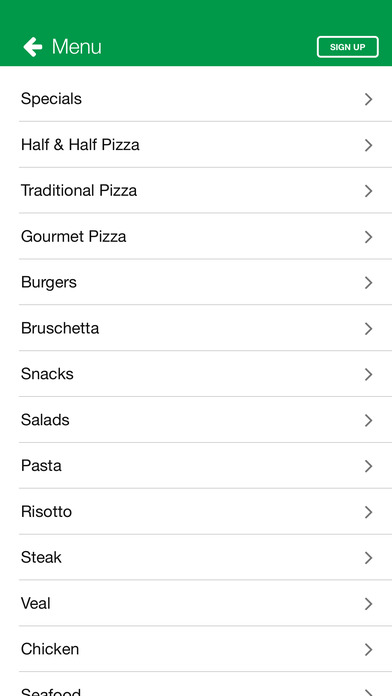Image resolution: width=392 pixels, height=696 pixels.
Task: Click the chevron next to Snacks
Action: pyautogui.click(x=368, y=374)
